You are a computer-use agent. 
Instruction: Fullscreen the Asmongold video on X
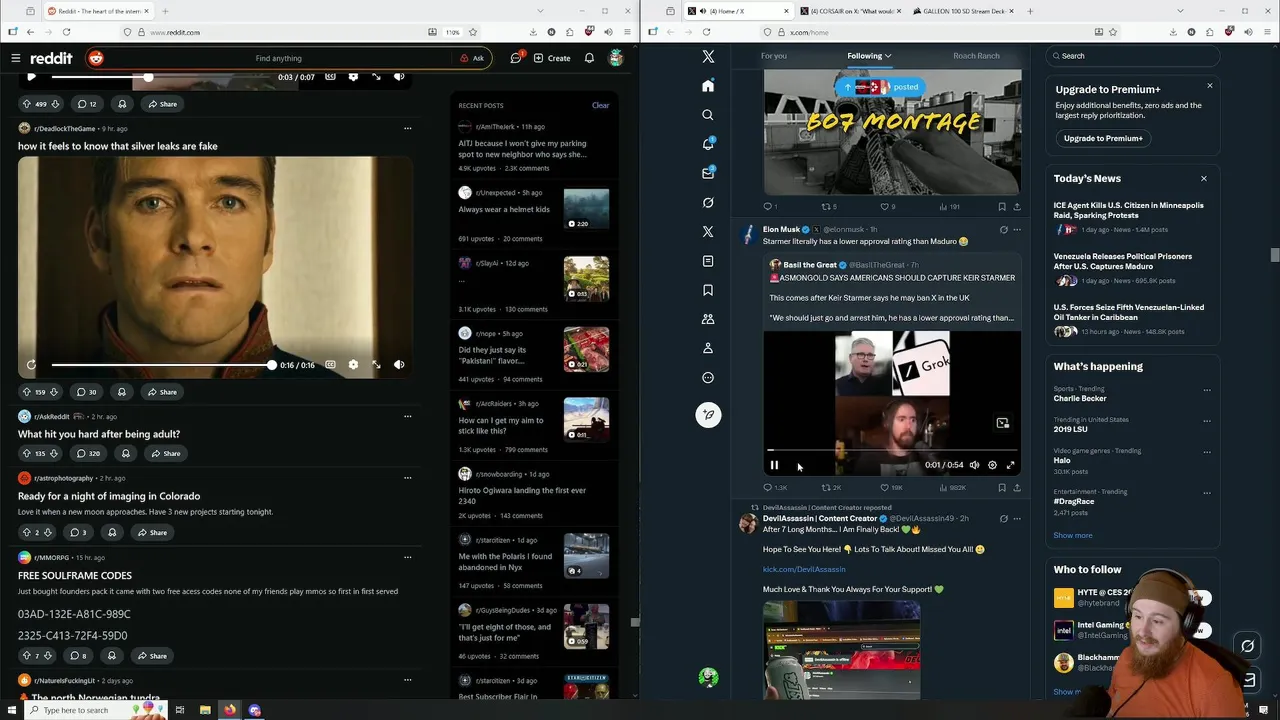pyautogui.click(x=1010, y=465)
